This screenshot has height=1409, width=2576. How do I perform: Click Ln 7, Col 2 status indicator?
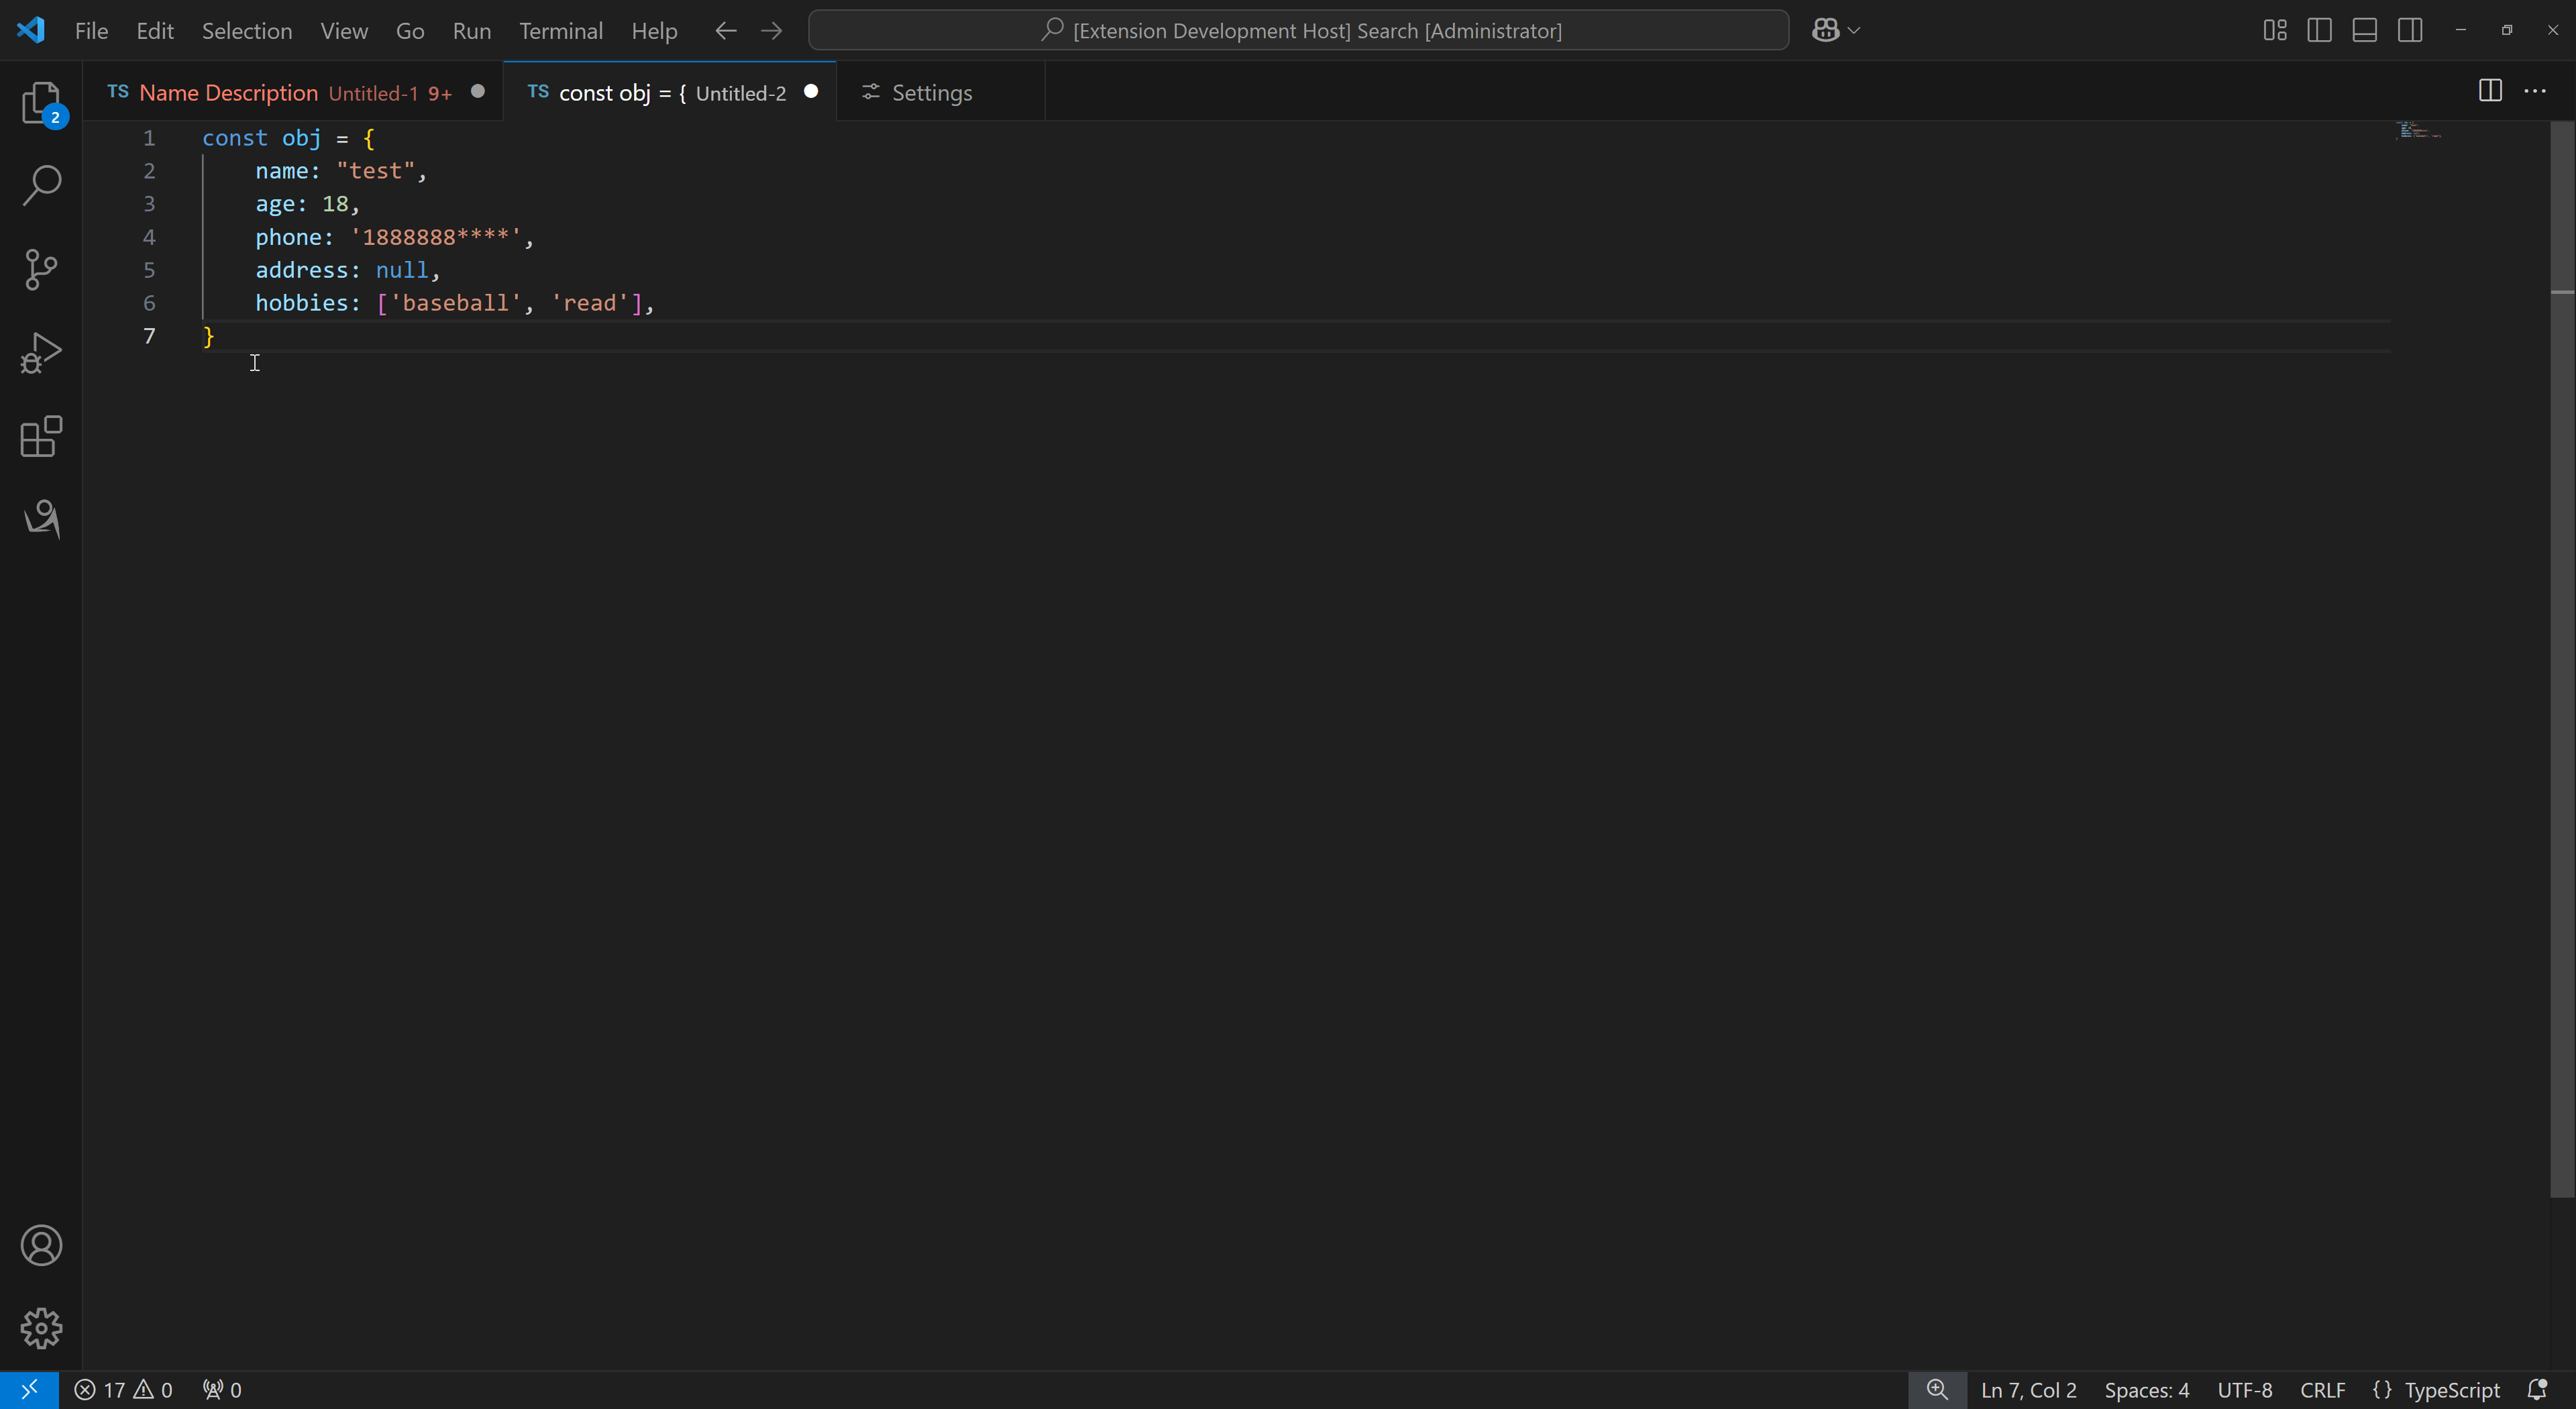pyautogui.click(x=2028, y=1390)
